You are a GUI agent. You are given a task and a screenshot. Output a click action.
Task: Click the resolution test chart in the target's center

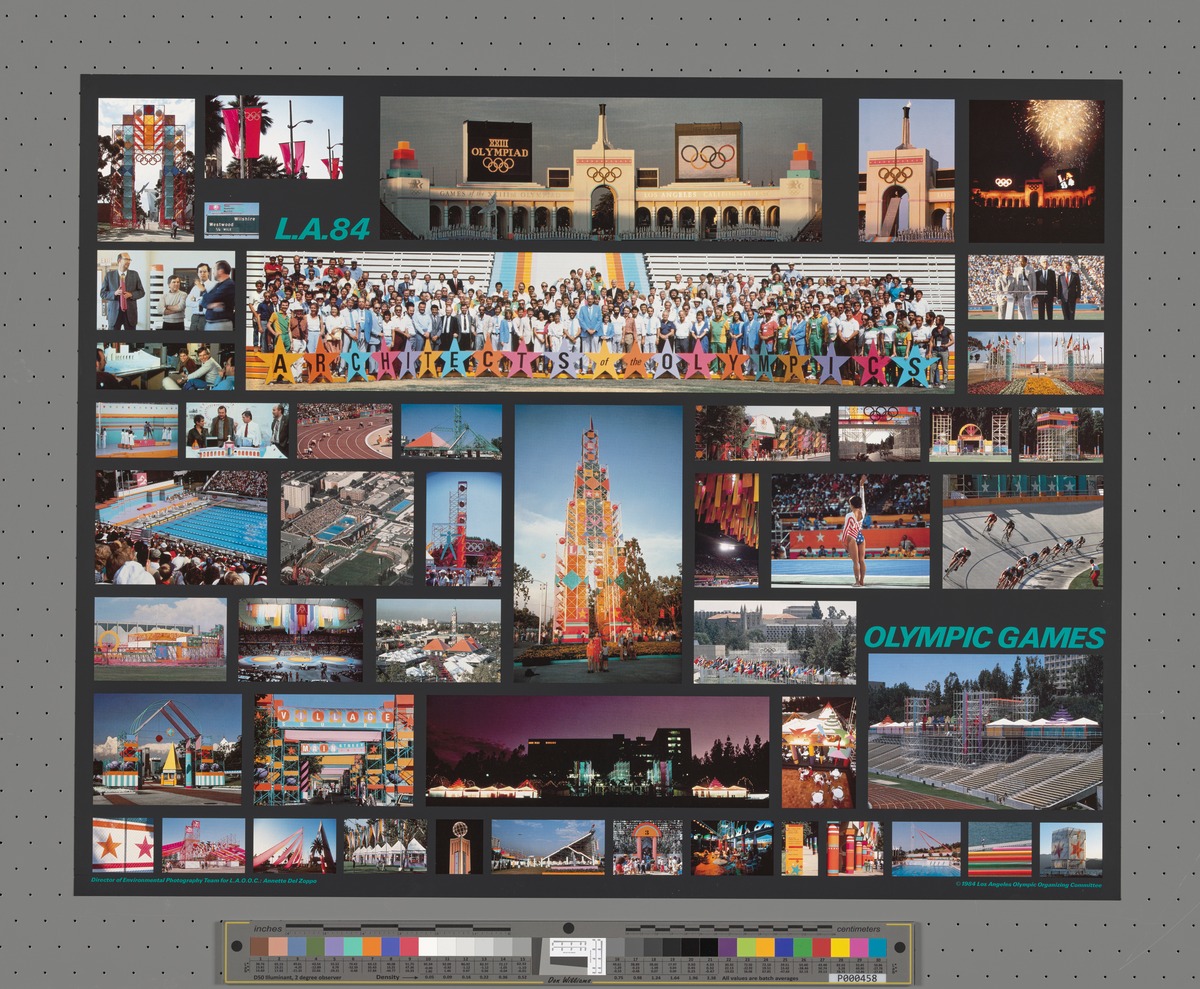(579, 955)
